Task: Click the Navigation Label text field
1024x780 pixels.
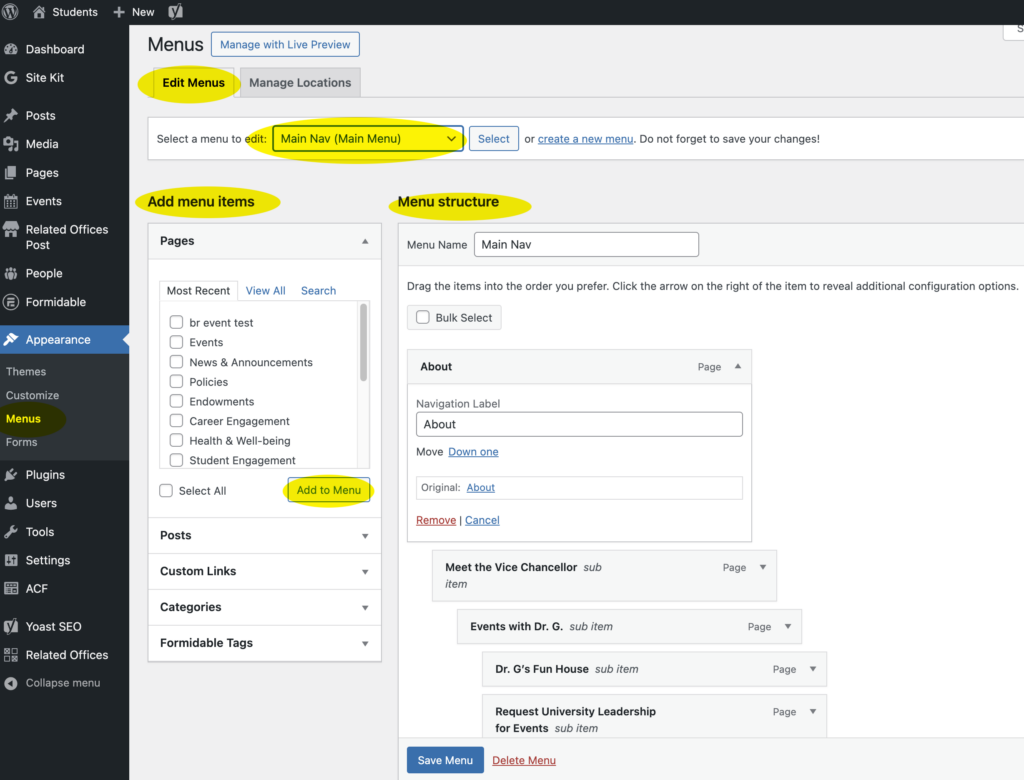Action: click(x=579, y=424)
